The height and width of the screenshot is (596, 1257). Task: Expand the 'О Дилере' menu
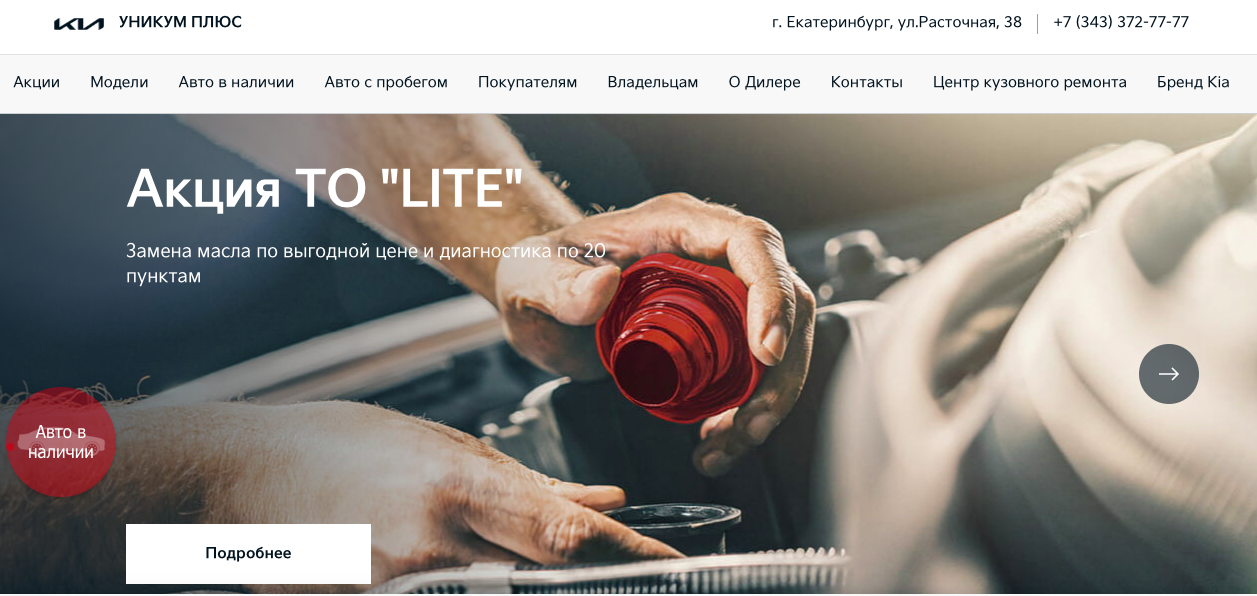765,82
